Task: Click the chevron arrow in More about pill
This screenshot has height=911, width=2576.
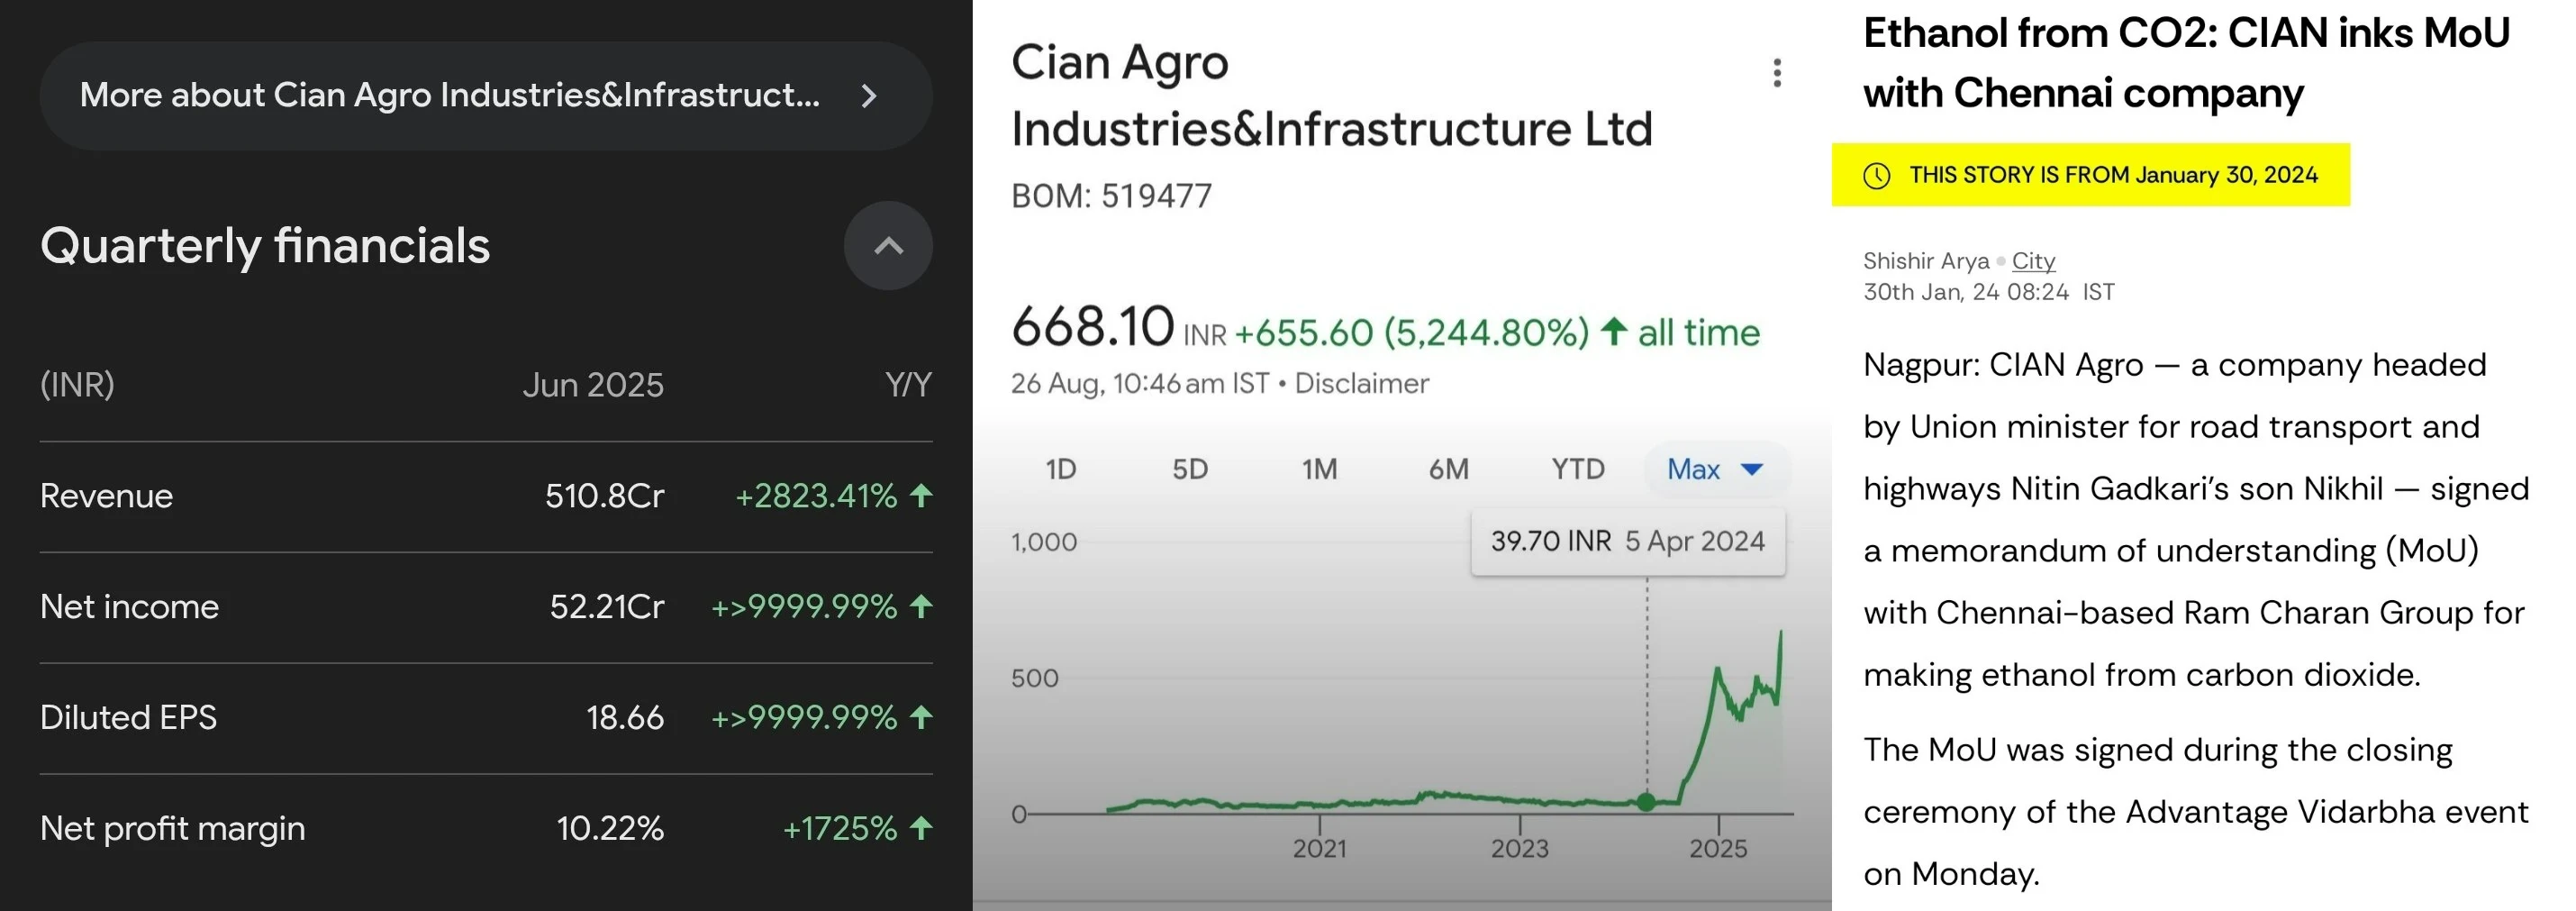Action: click(x=869, y=96)
